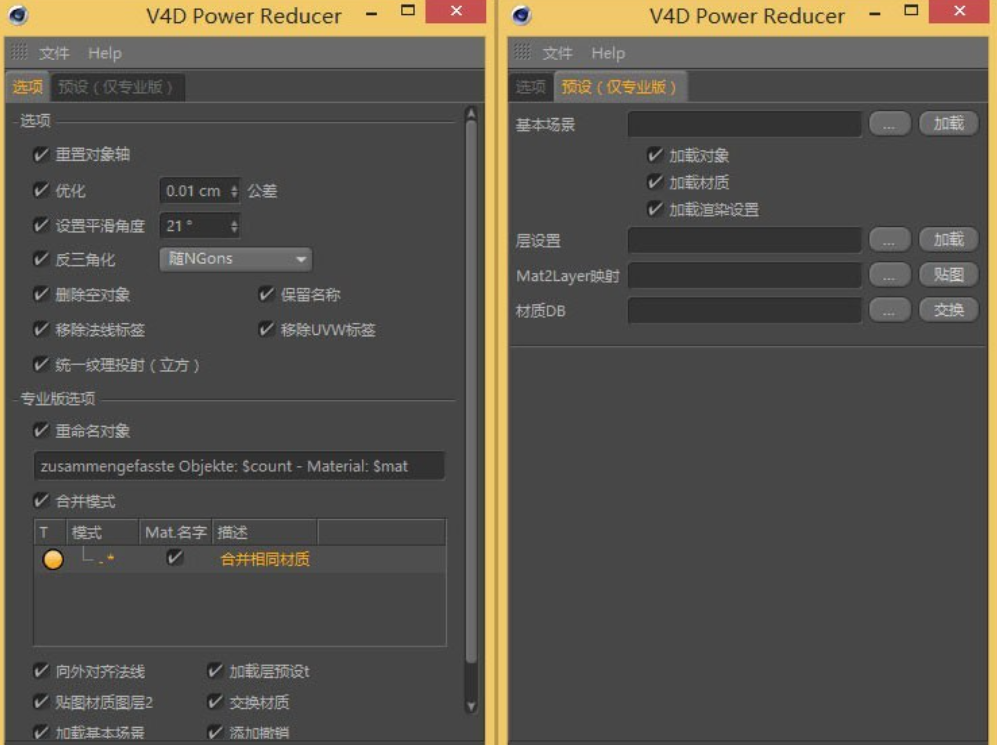Click the 层设置 path input field

745,240
